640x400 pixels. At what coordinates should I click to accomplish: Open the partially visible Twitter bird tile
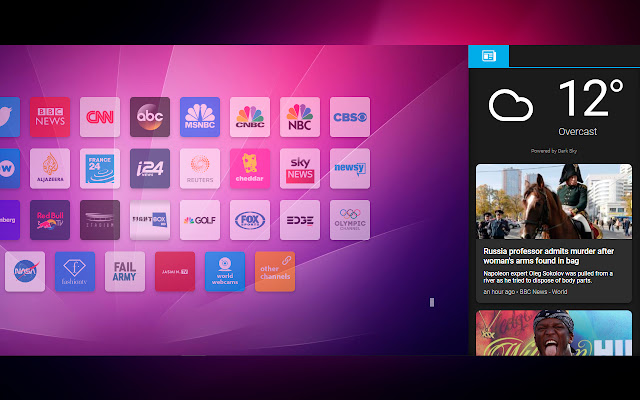click(x=10, y=117)
